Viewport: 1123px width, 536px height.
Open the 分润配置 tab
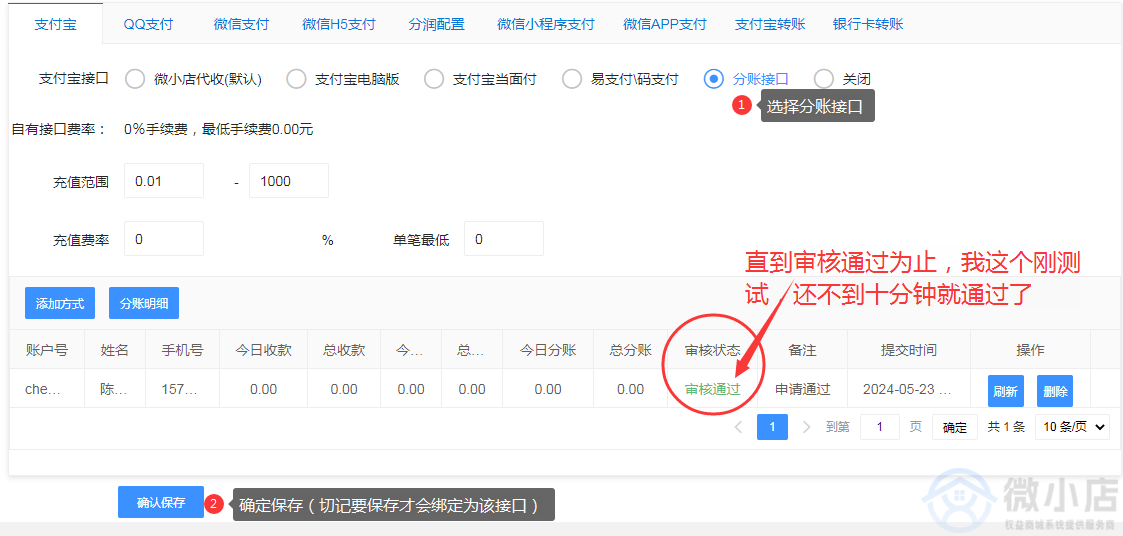pos(436,24)
